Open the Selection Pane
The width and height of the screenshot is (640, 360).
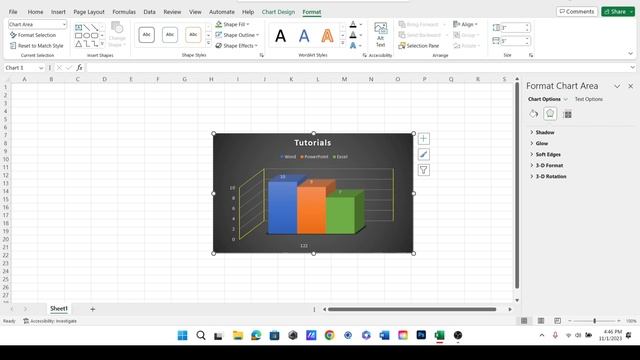419,46
